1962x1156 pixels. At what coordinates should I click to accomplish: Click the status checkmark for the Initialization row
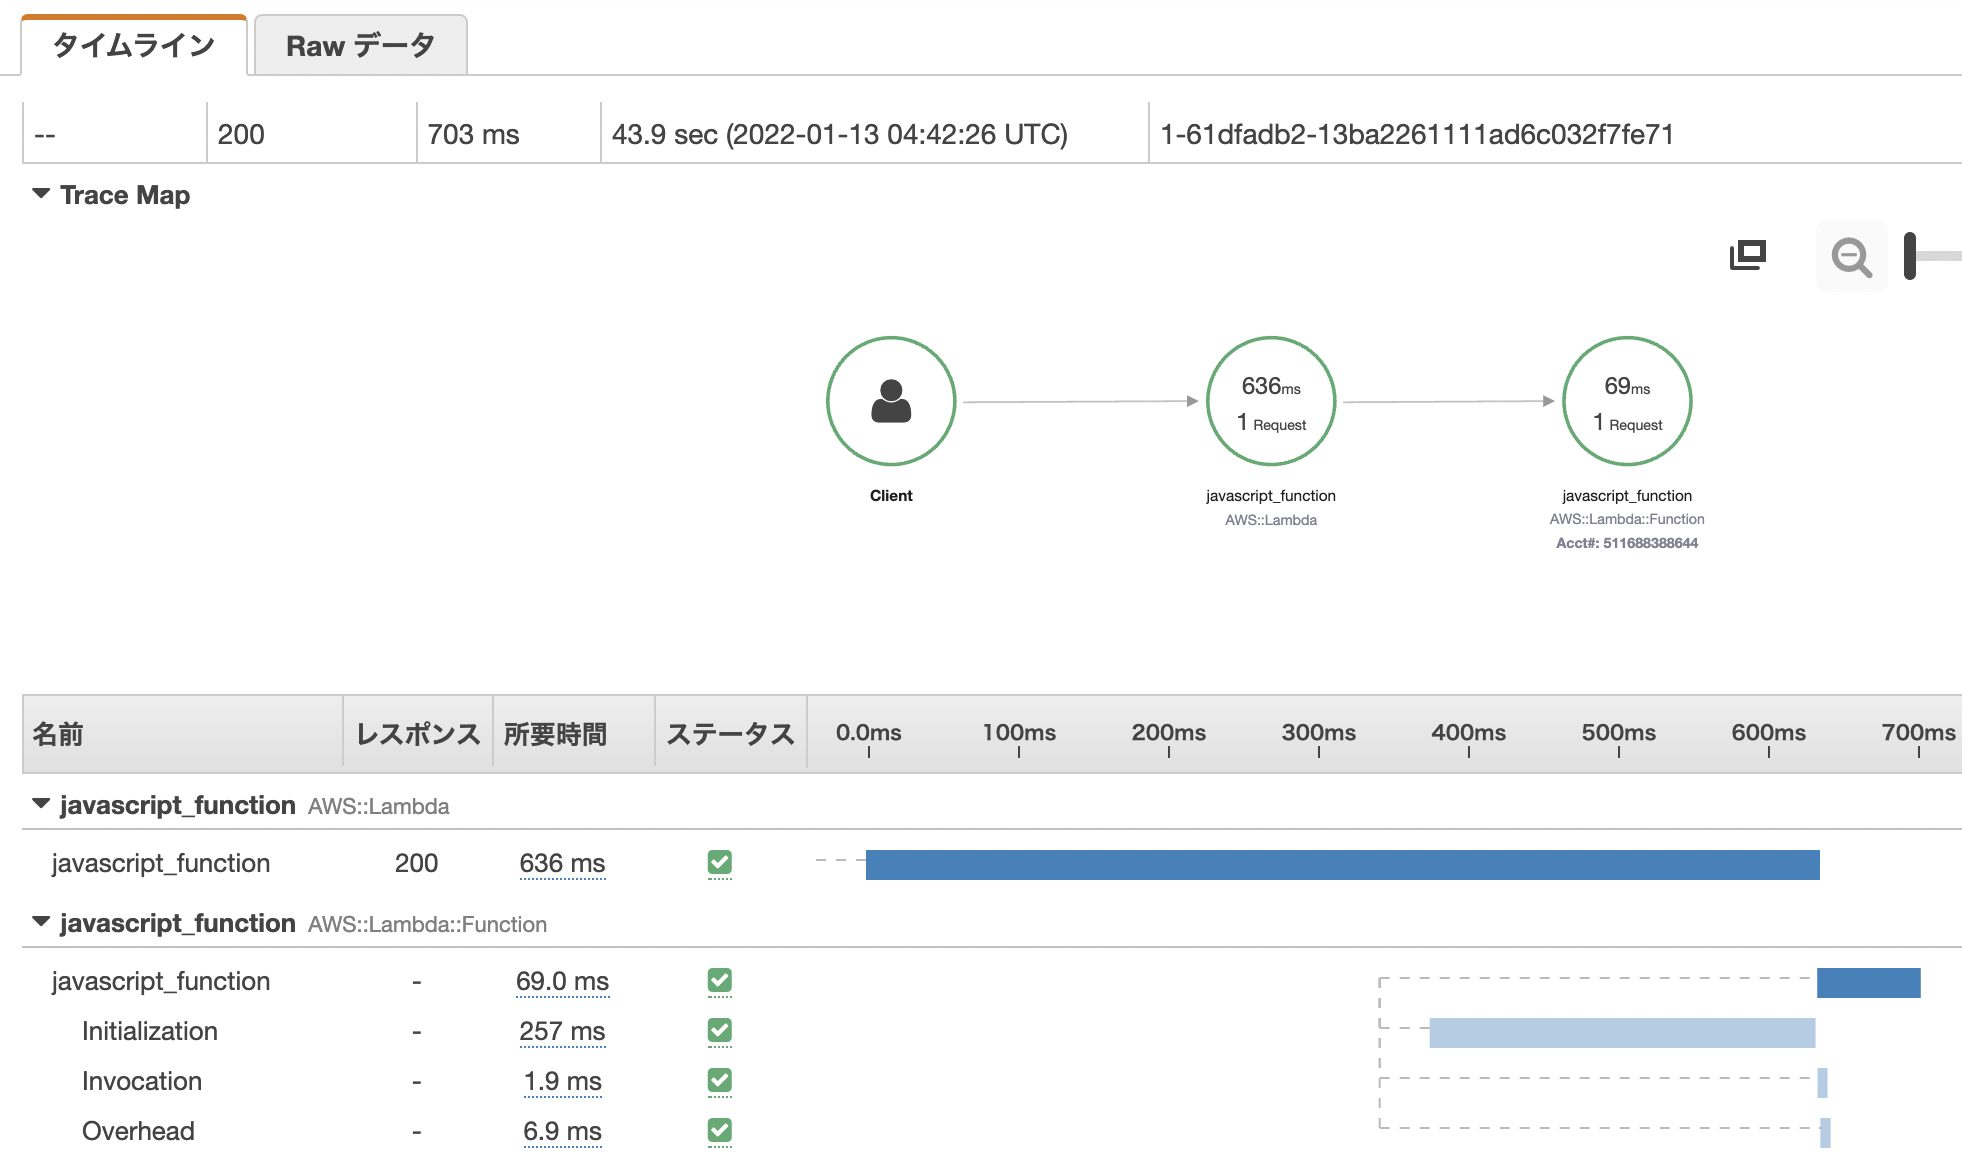pos(719,1030)
